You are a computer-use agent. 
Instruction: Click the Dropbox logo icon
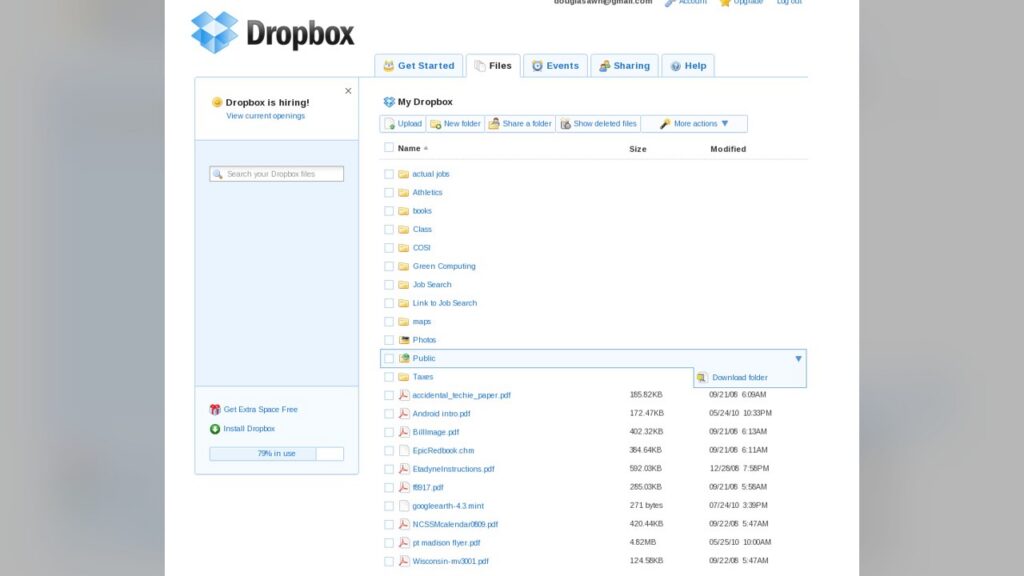pos(215,32)
